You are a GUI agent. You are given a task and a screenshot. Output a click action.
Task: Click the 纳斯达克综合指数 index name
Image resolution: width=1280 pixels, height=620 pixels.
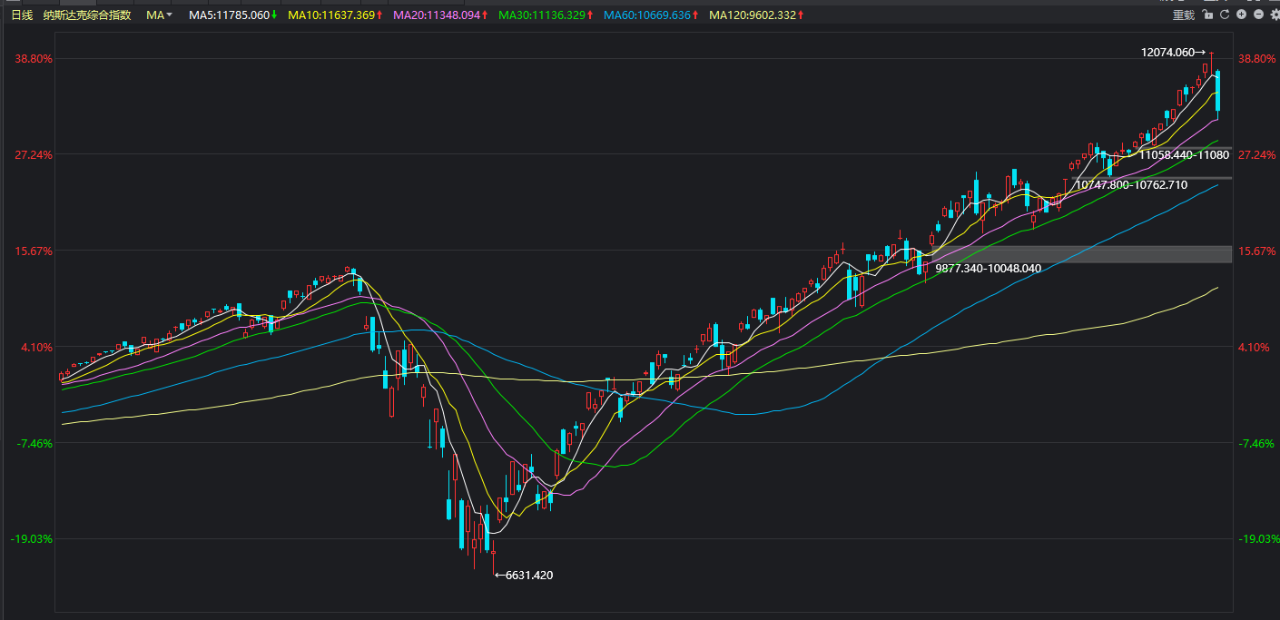(87, 15)
